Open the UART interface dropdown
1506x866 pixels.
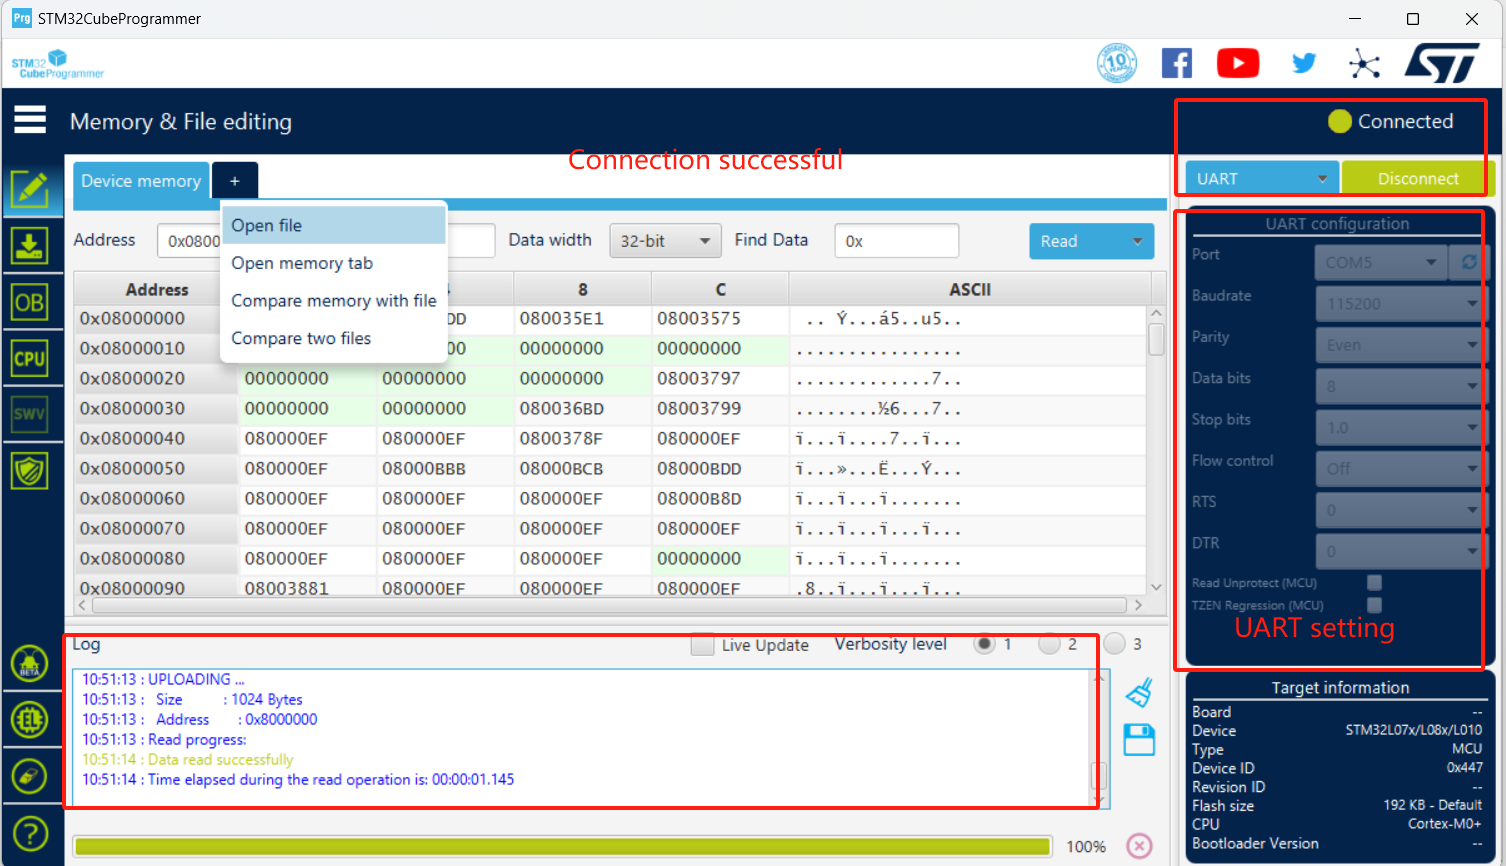pyautogui.click(x=1262, y=178)
